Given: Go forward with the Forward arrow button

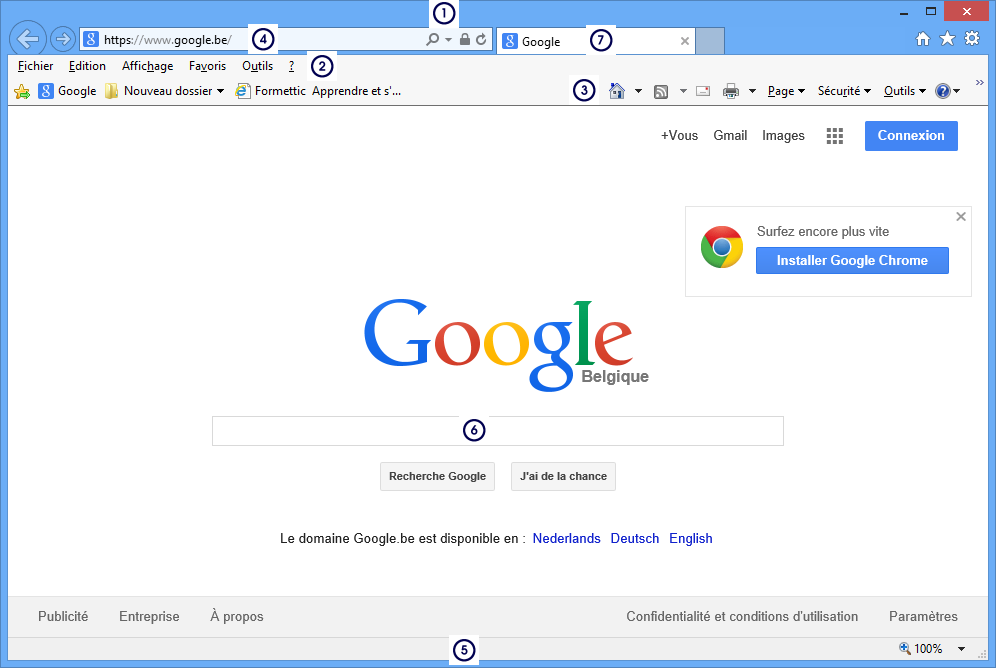Looking at the screenshot, I should coord(62,39).
